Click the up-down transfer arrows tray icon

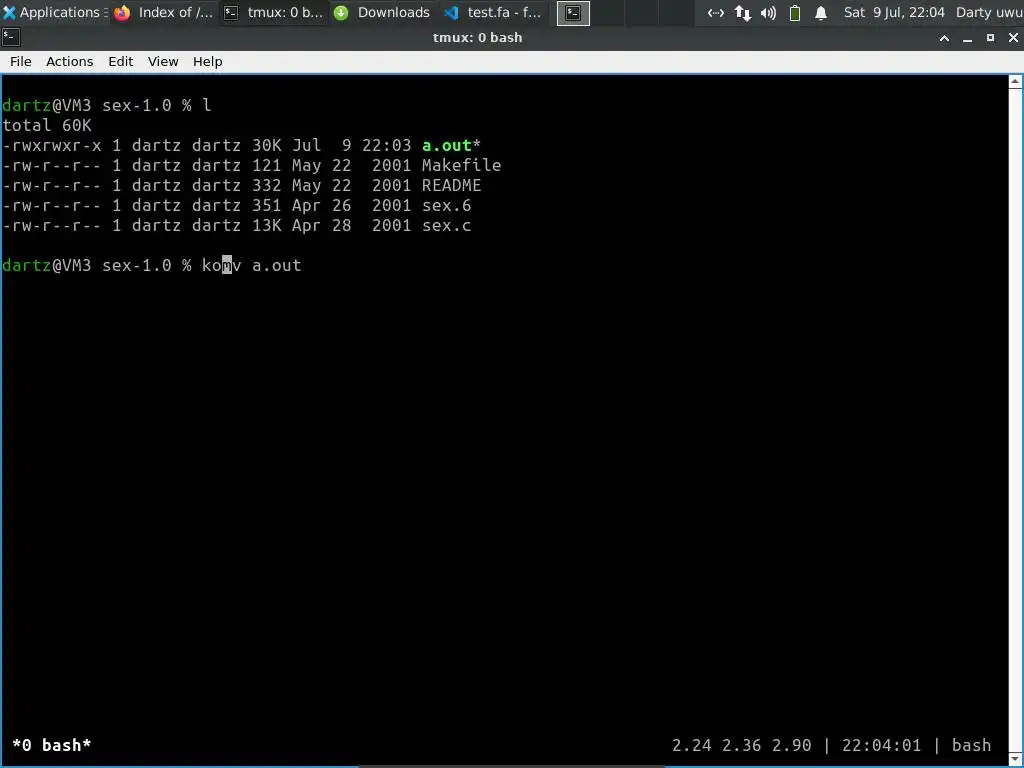tap(743, 12)
